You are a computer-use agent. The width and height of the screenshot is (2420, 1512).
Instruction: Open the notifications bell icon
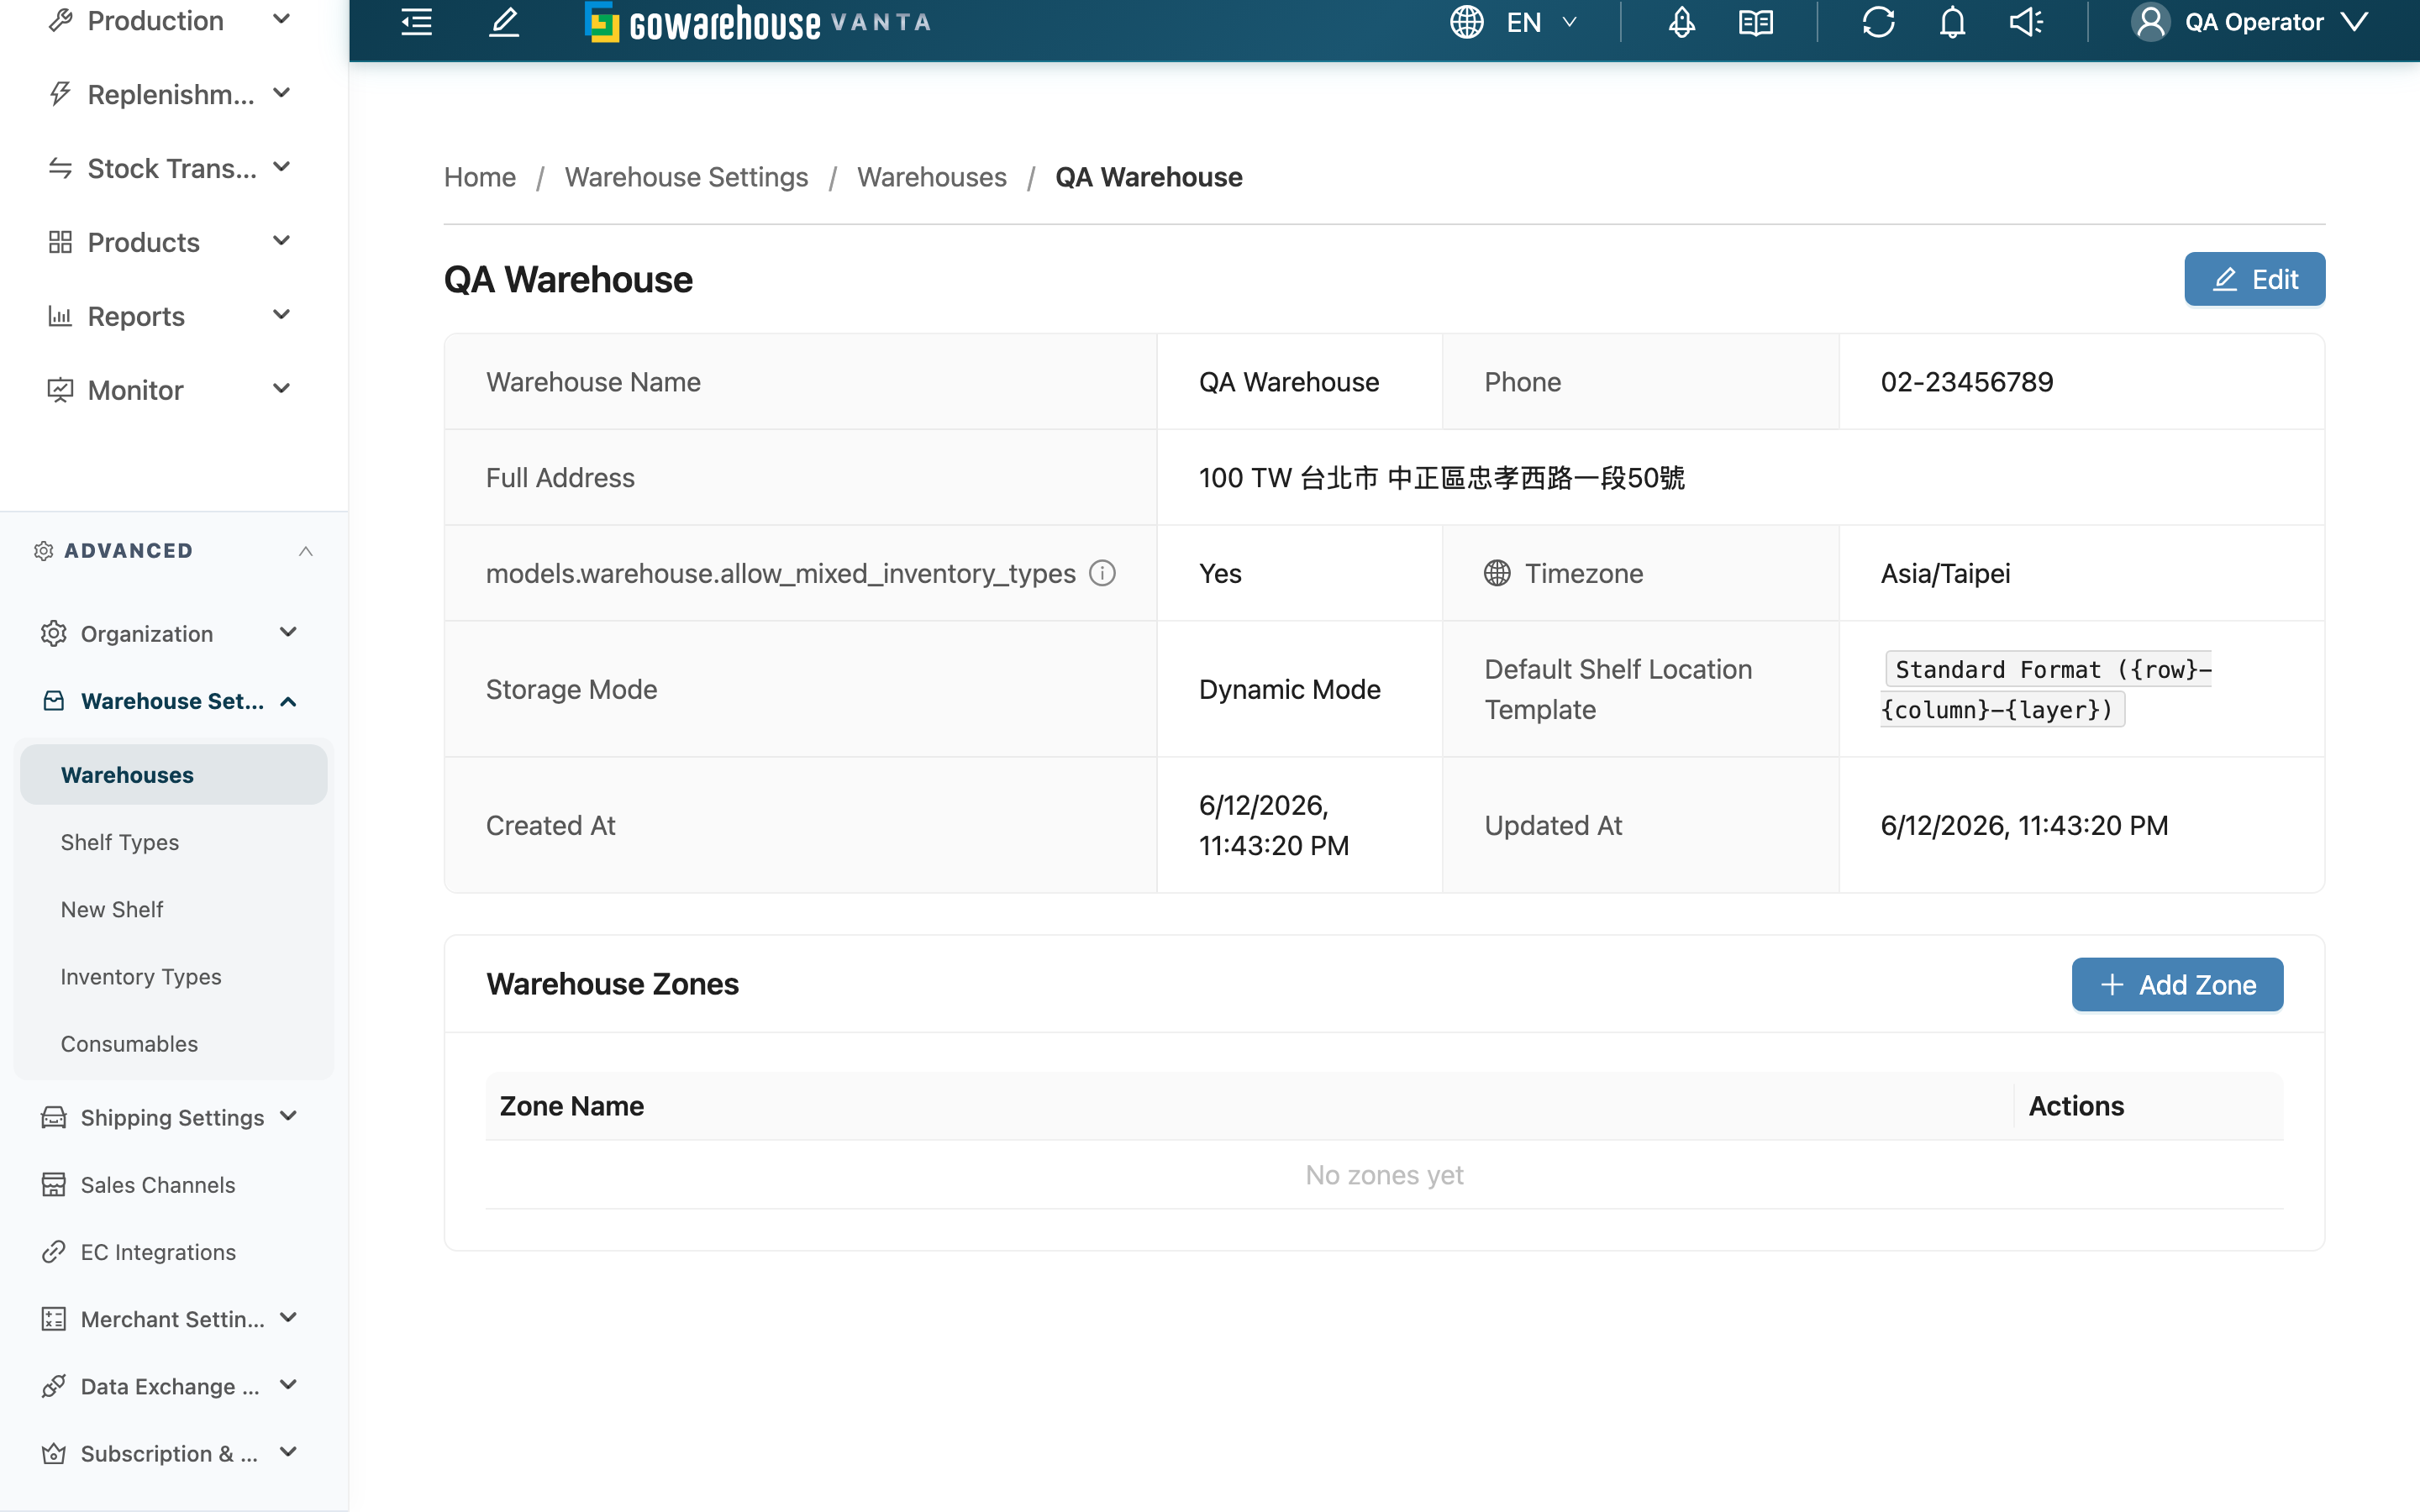[1953, 22]
